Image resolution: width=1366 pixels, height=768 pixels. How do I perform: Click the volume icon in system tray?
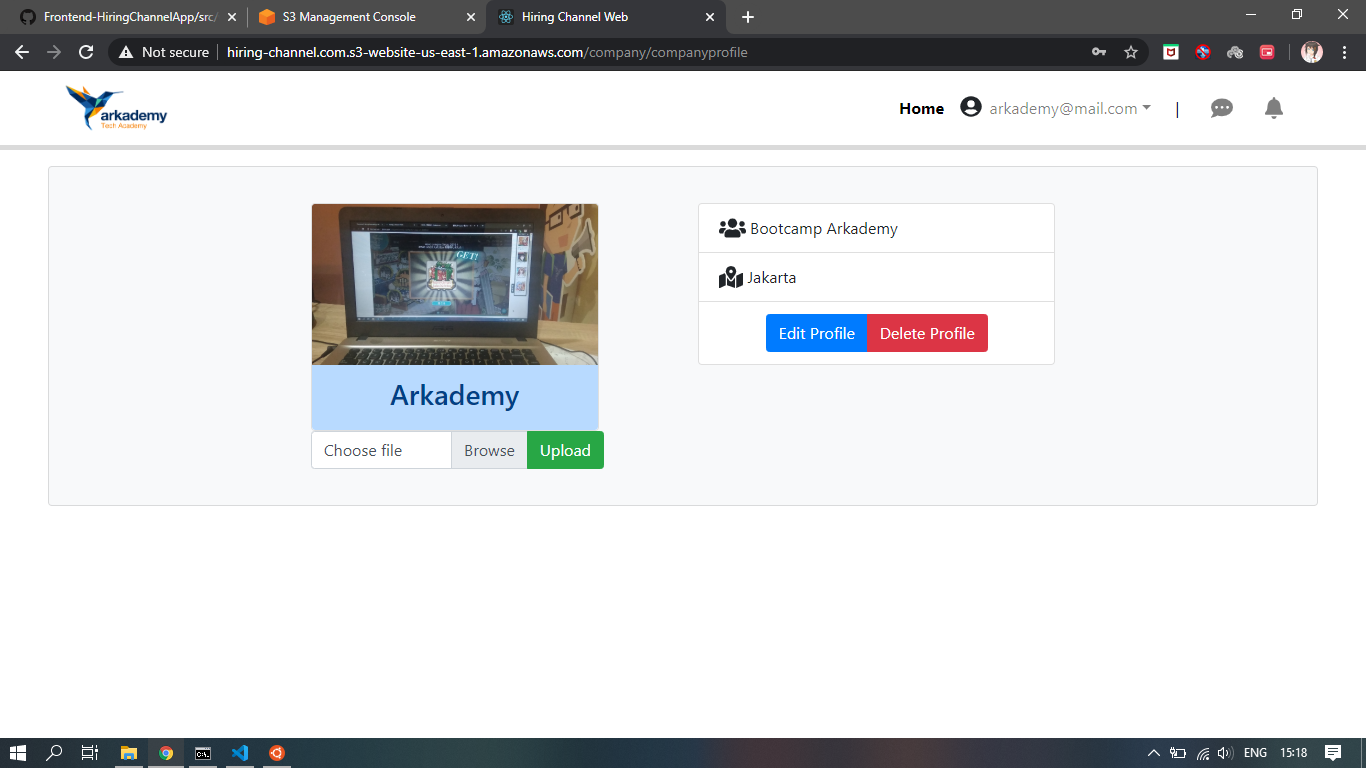1225,753
